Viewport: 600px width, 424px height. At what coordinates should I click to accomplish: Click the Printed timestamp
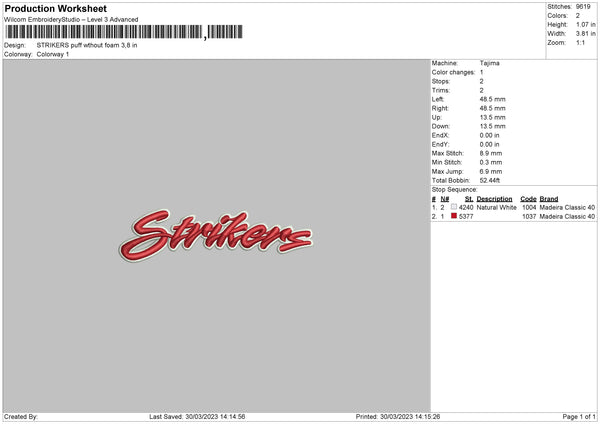[398, 417]
